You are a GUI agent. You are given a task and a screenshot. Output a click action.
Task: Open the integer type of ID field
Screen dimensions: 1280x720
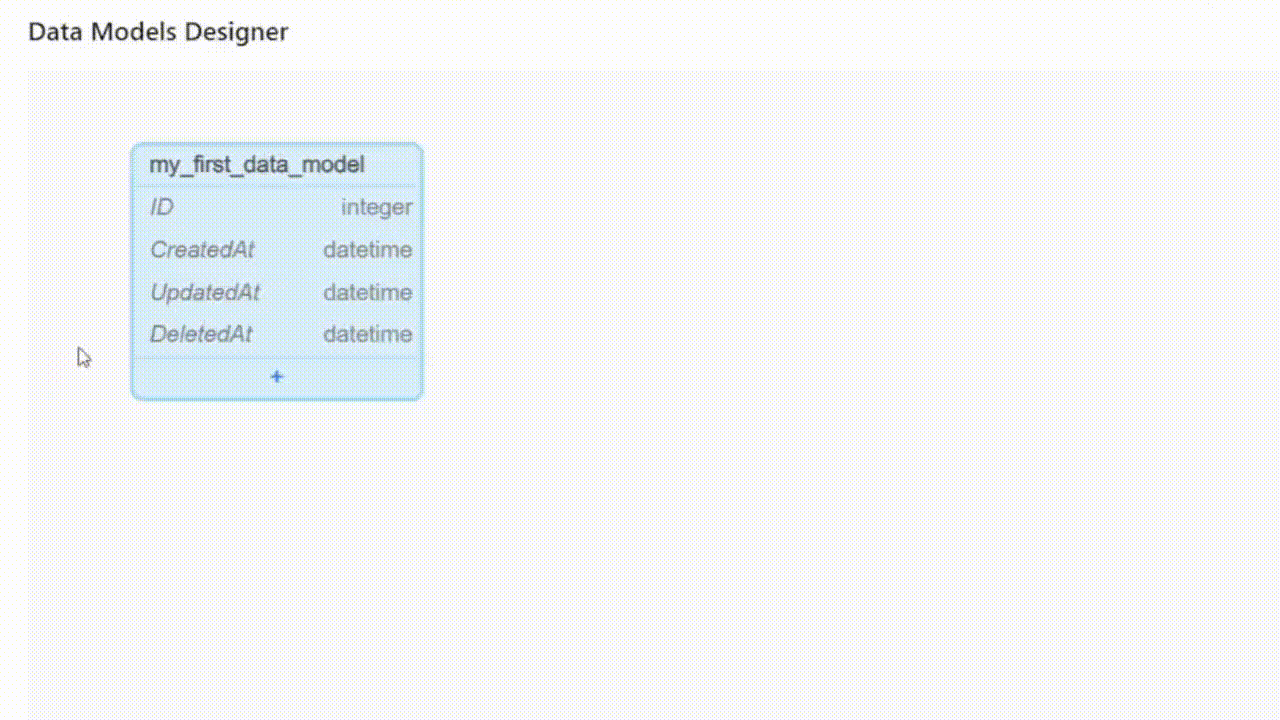(x=376, y=207)
